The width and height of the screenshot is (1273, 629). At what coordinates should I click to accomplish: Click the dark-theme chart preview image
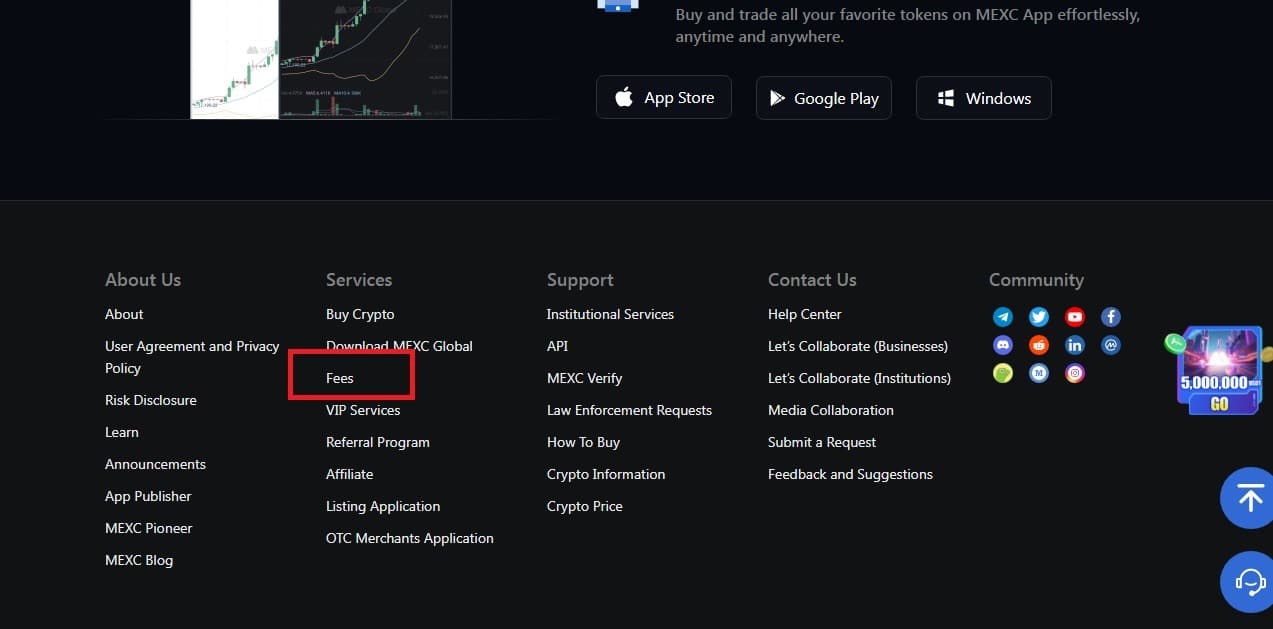[x=365, y=59]
